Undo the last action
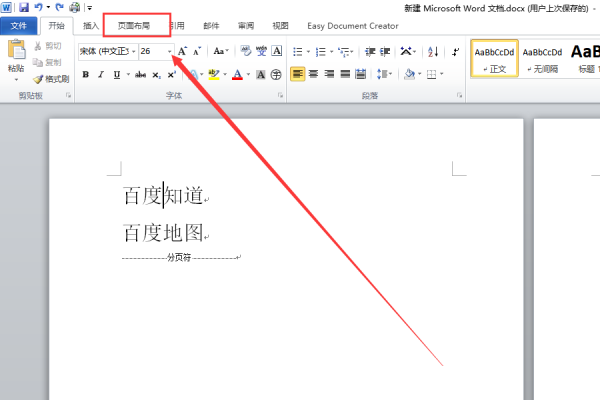The image size is (600, 400). point(38,7)
